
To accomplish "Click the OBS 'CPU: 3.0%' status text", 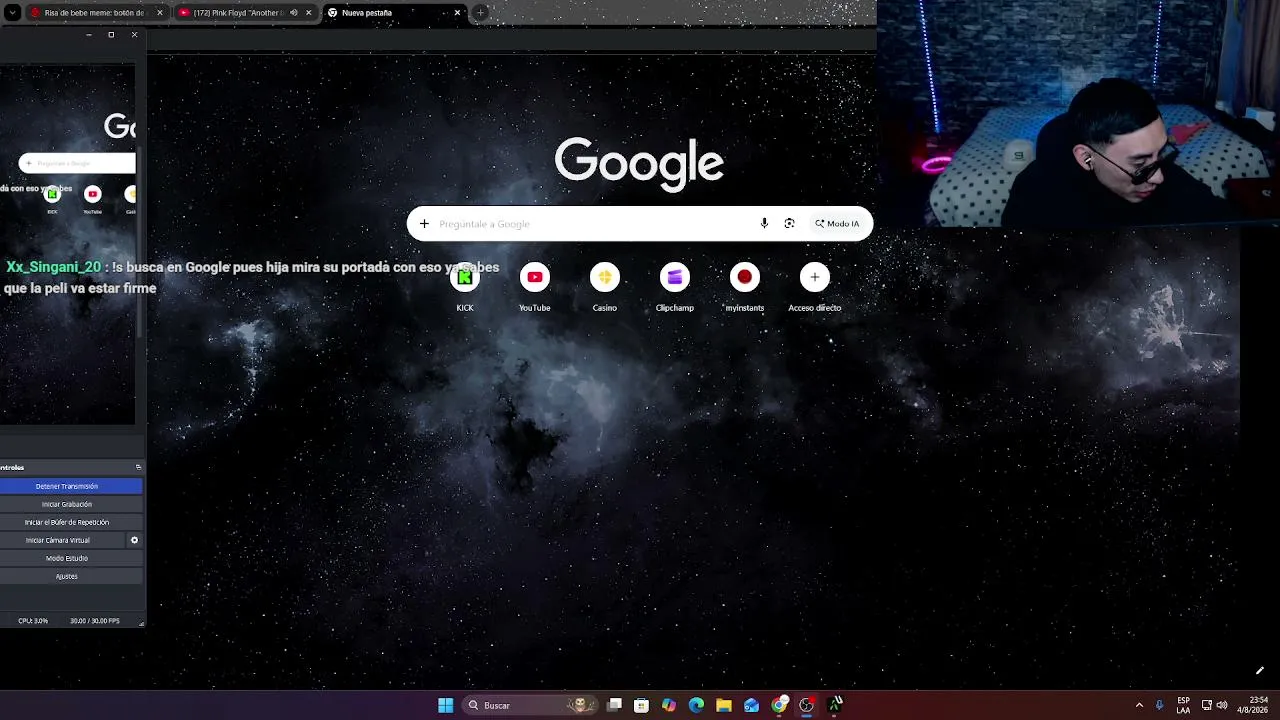I will tap(33, 621).
